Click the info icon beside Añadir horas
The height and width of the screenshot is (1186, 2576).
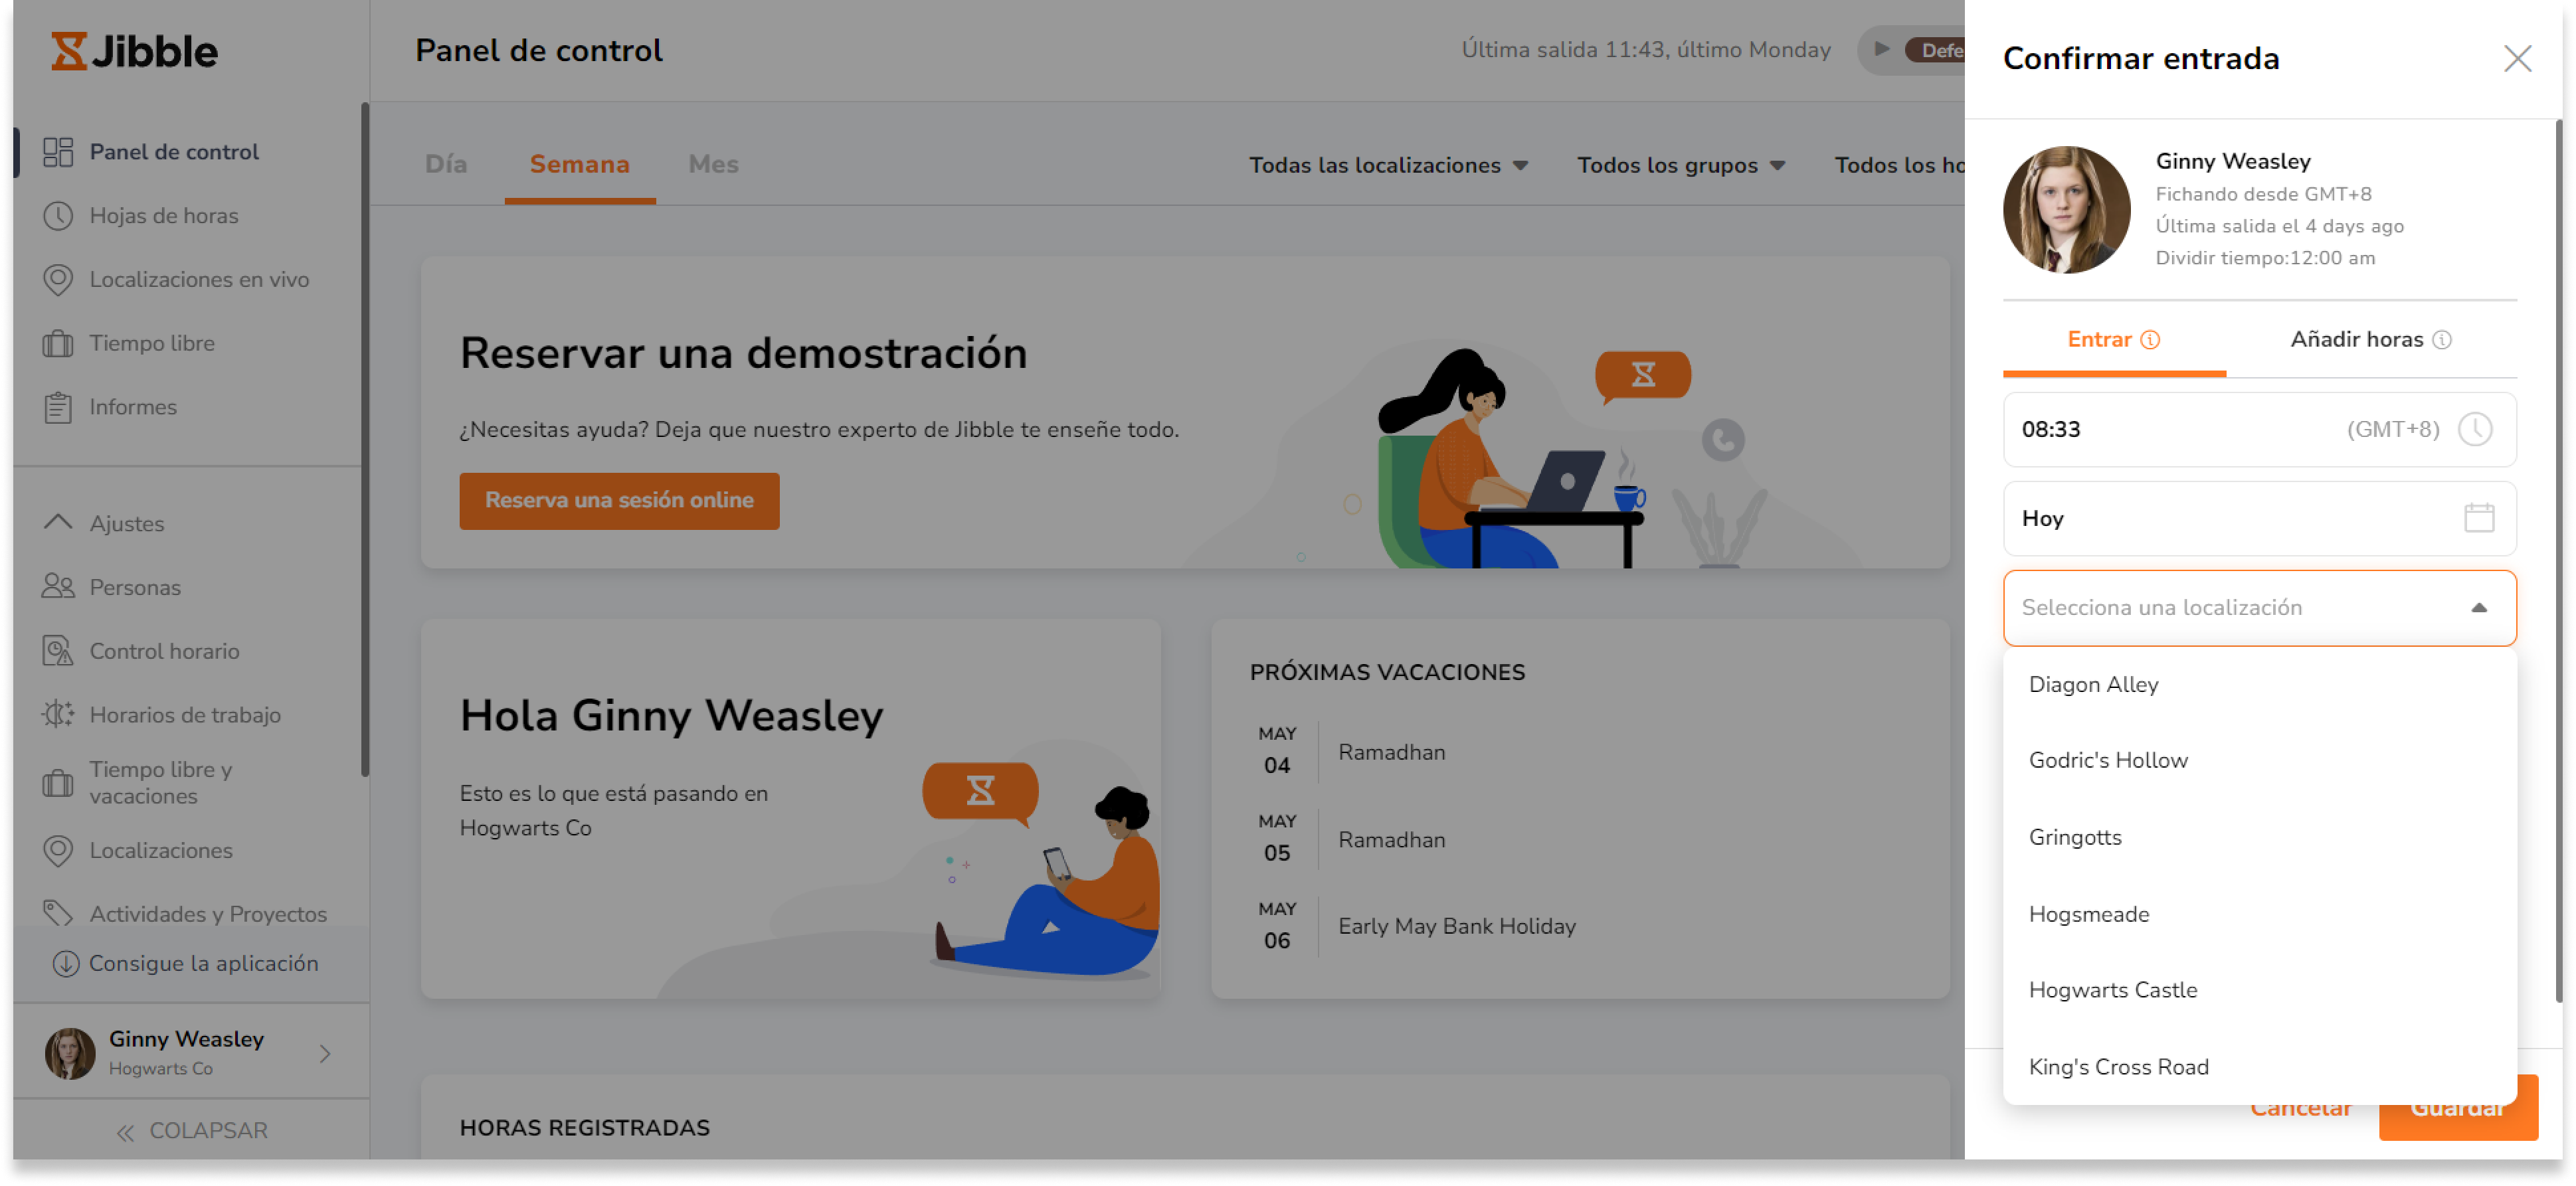2442,340
